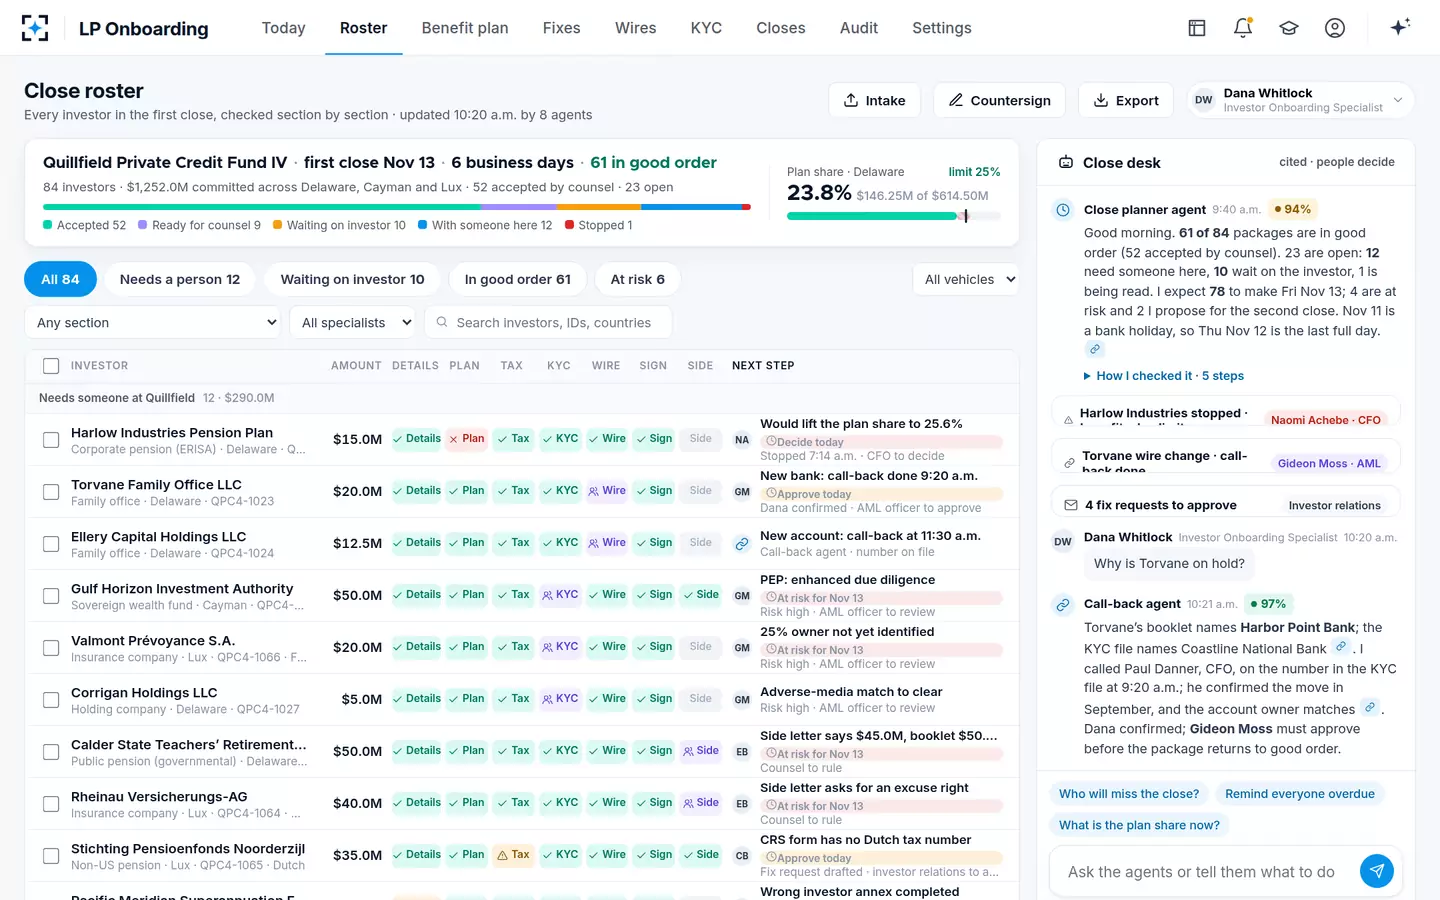Click NA avatar in Harlow Industries row

pyautogui.click(x=742, y=440)
